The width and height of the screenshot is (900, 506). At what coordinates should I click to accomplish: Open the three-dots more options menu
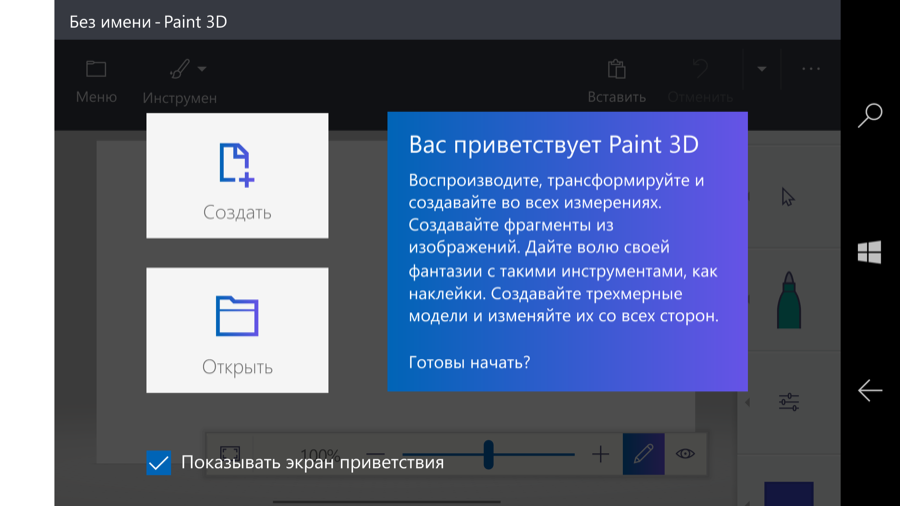pyautogui.click(x=810, y=69)
